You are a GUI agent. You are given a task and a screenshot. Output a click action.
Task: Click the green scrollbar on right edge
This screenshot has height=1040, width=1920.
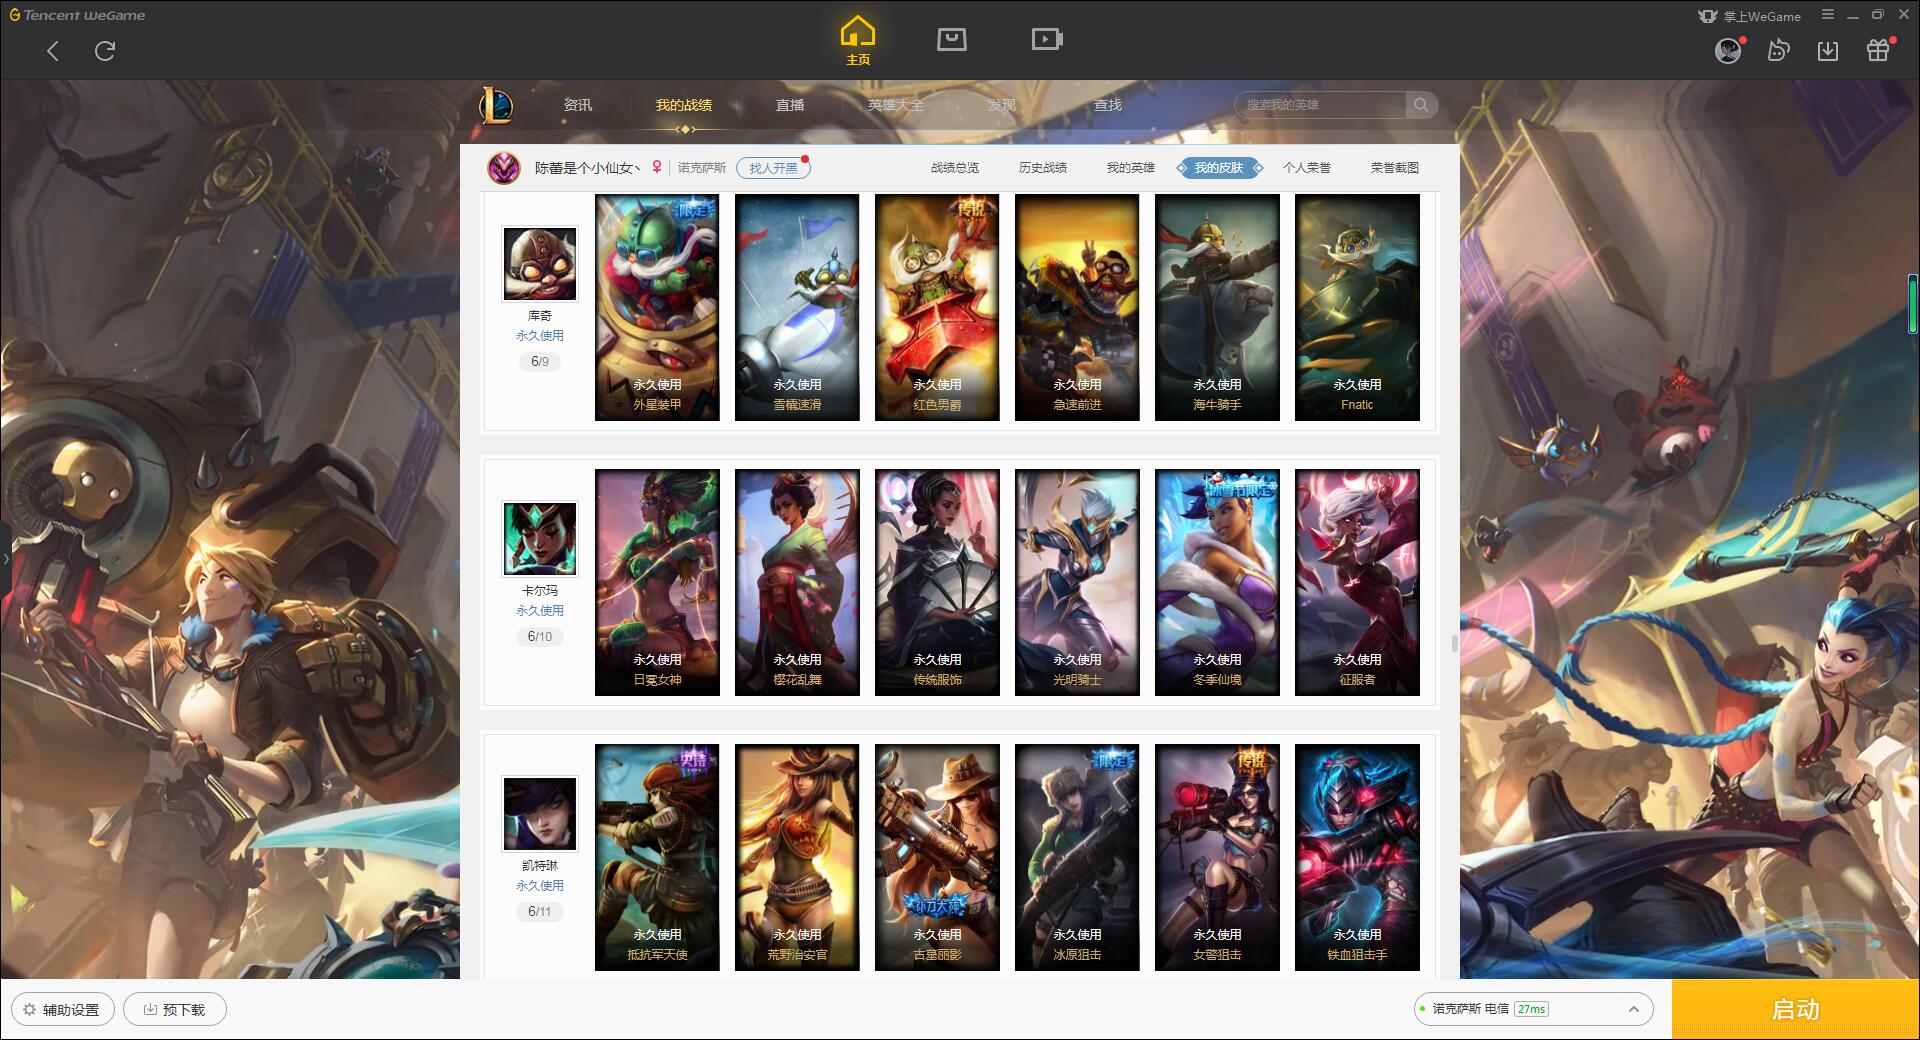(x=1913, y=304)
